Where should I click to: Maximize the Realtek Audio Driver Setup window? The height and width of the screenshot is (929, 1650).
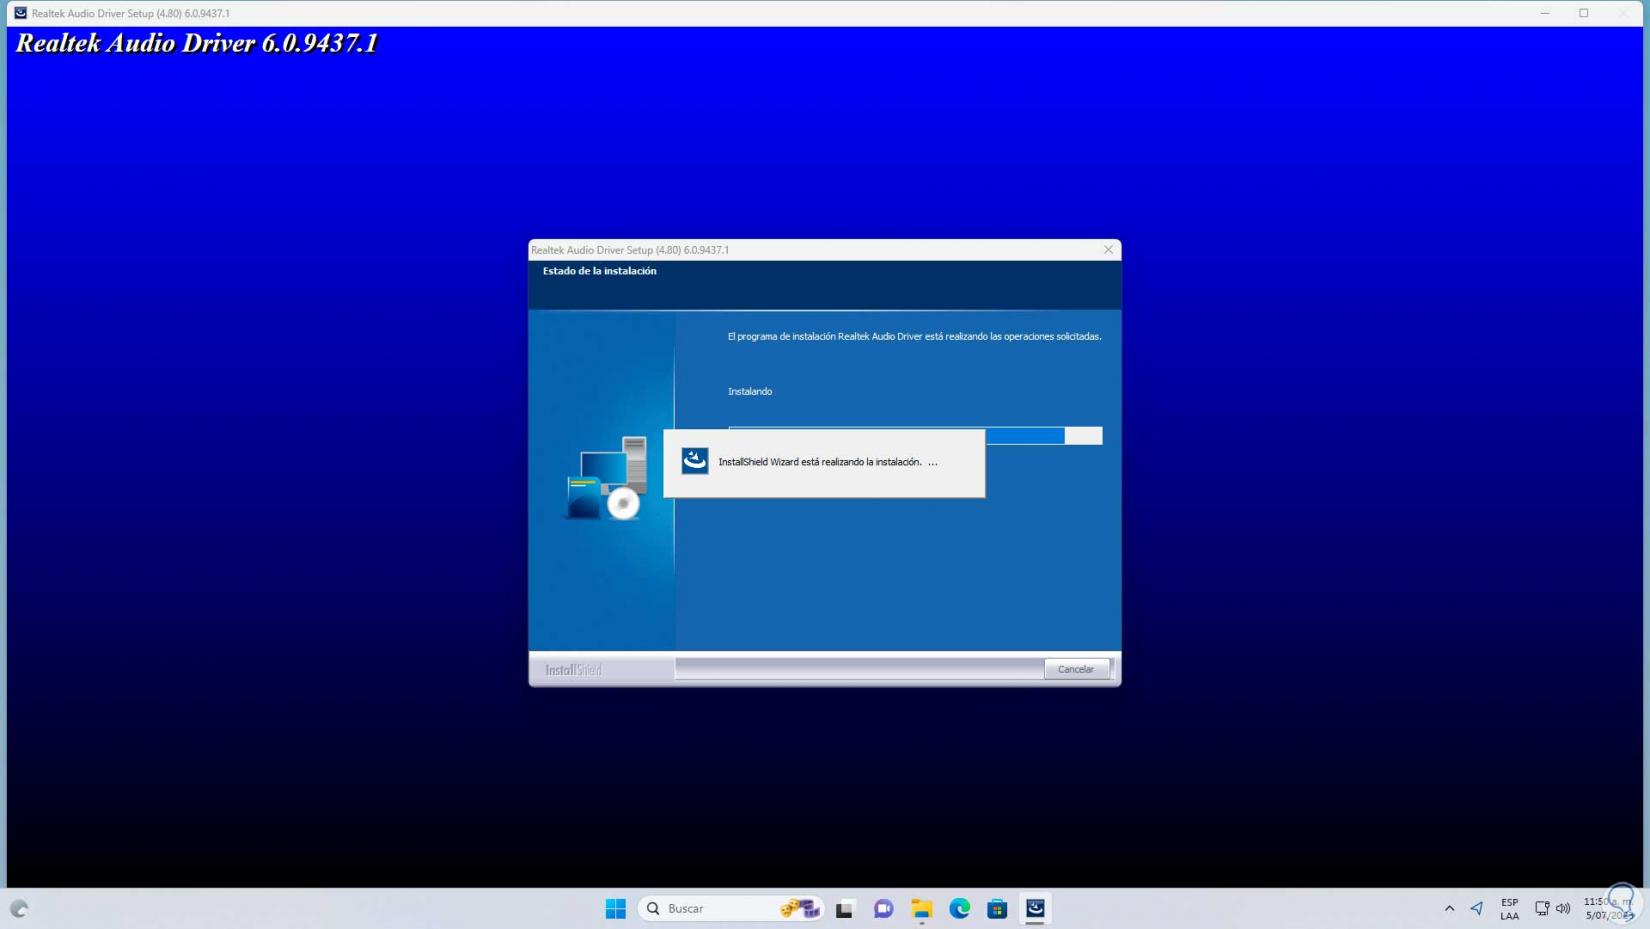1583,13
